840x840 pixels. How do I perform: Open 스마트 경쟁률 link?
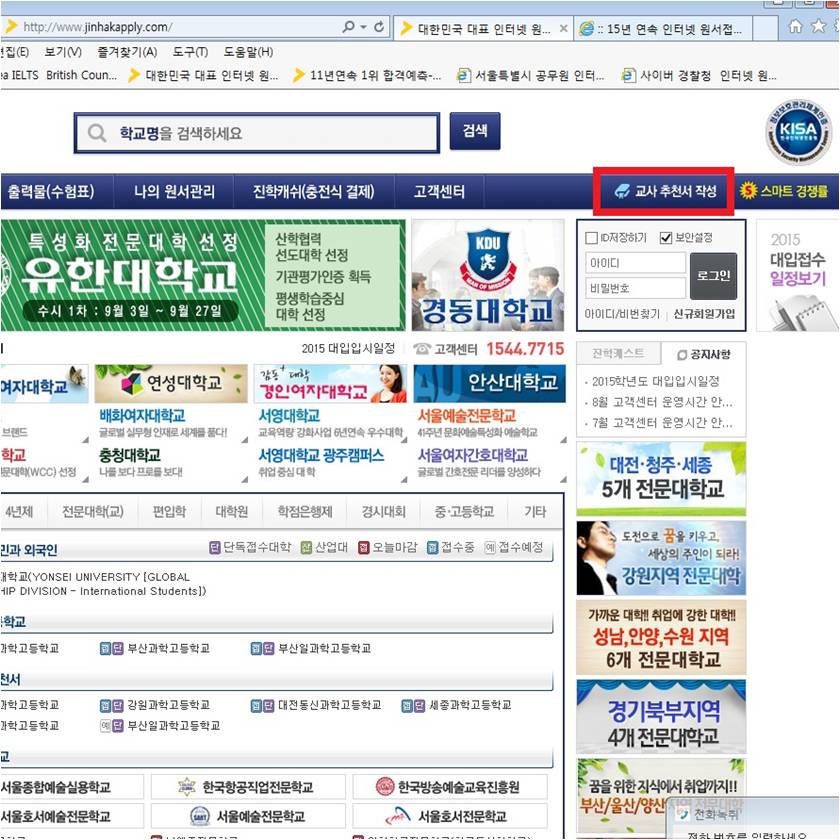784,191
